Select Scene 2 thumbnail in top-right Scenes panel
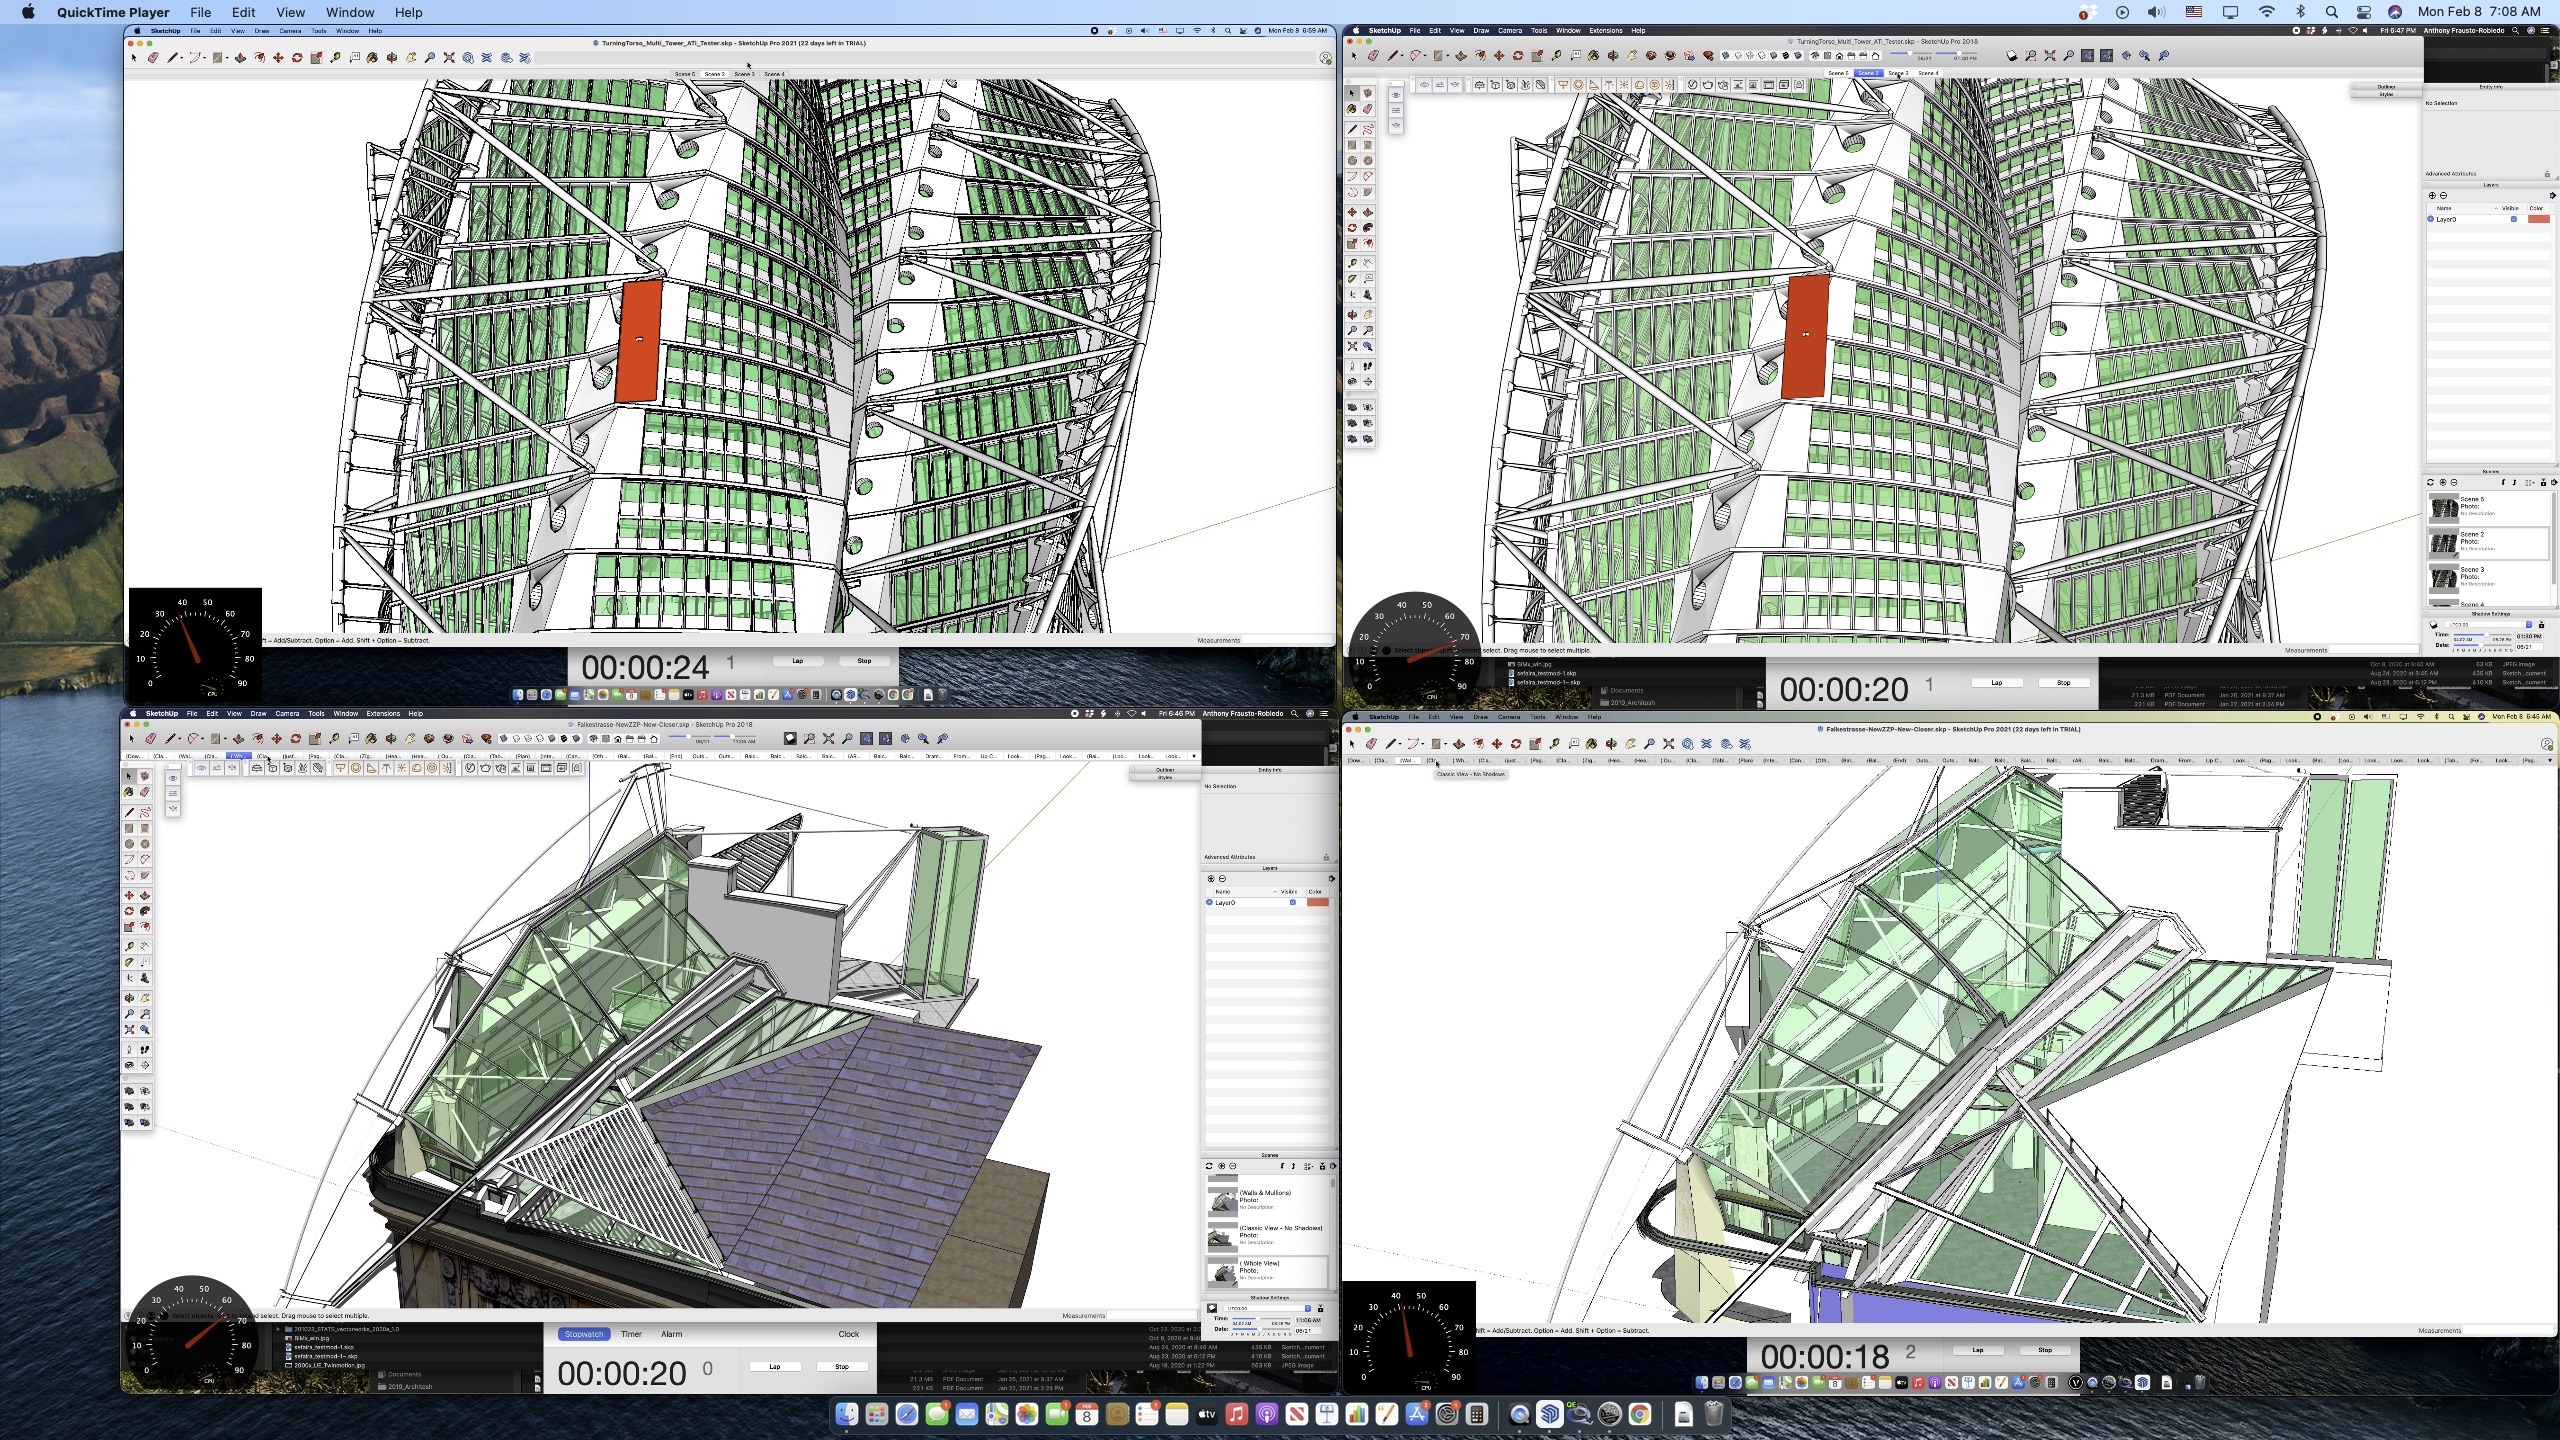The height and width of the screenshot is (1440, 2560). click(2444, 542)
